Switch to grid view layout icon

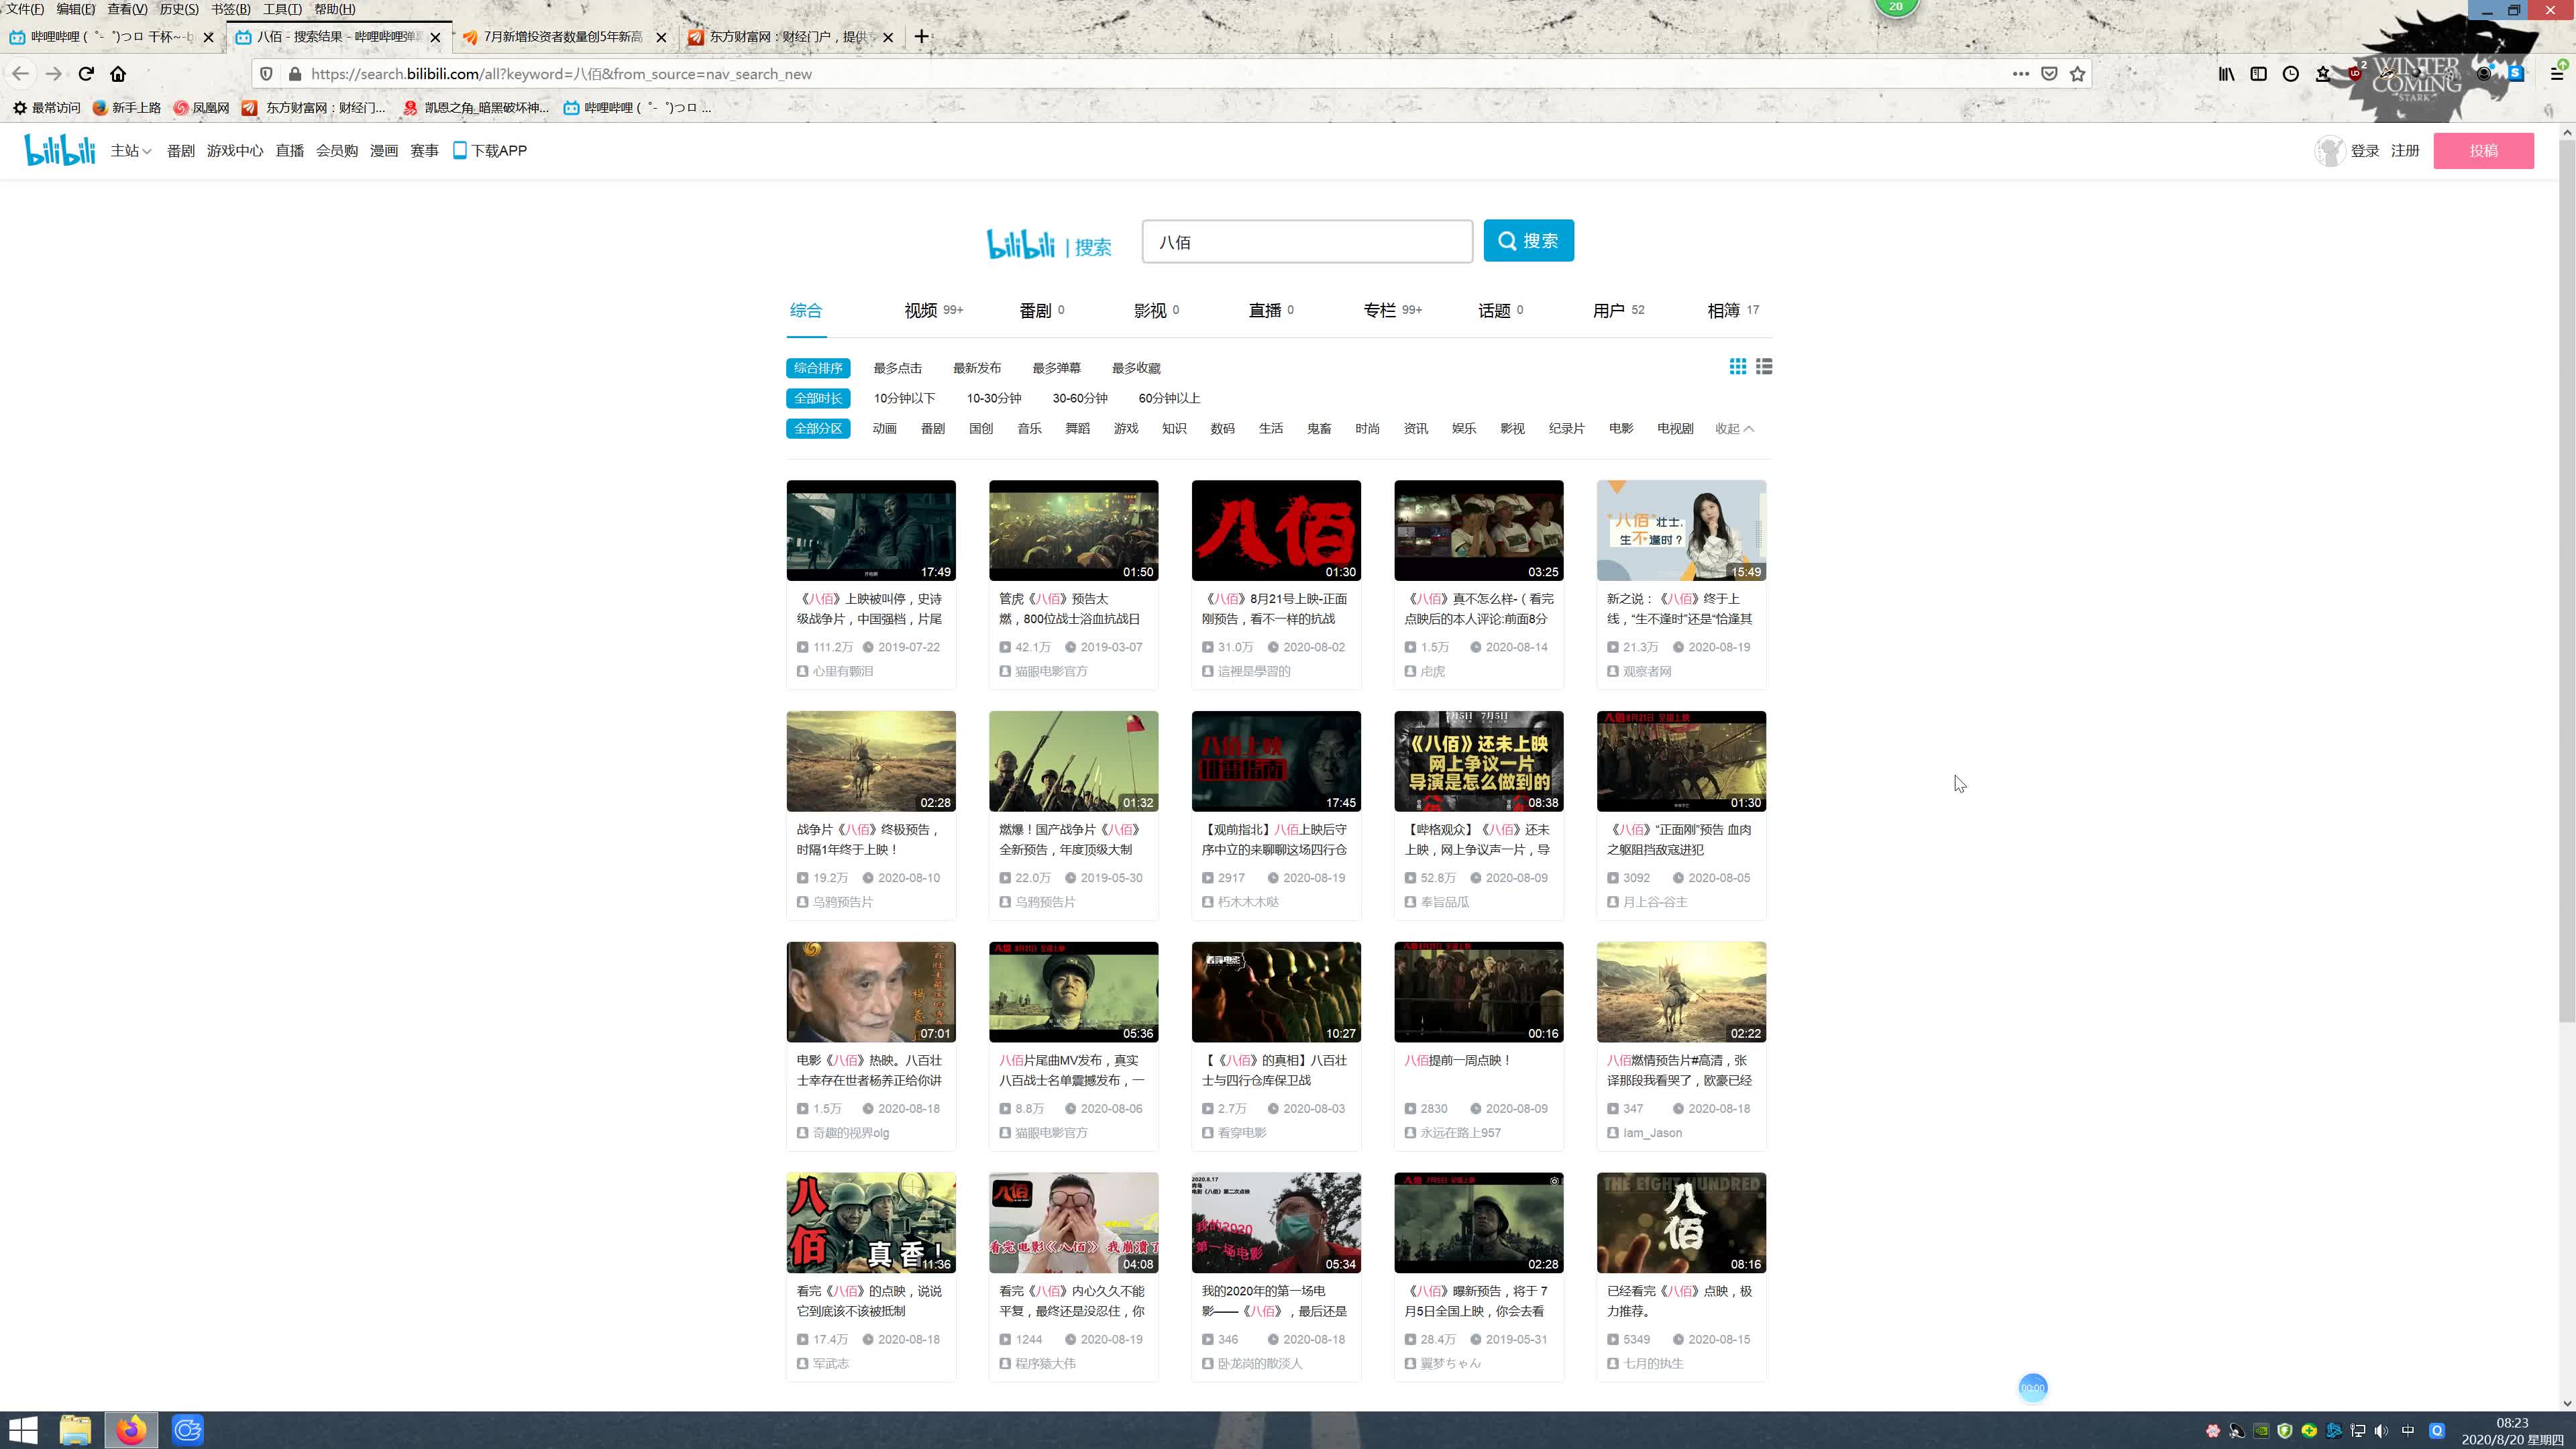pyautogui.click(x=1738, y=367)
